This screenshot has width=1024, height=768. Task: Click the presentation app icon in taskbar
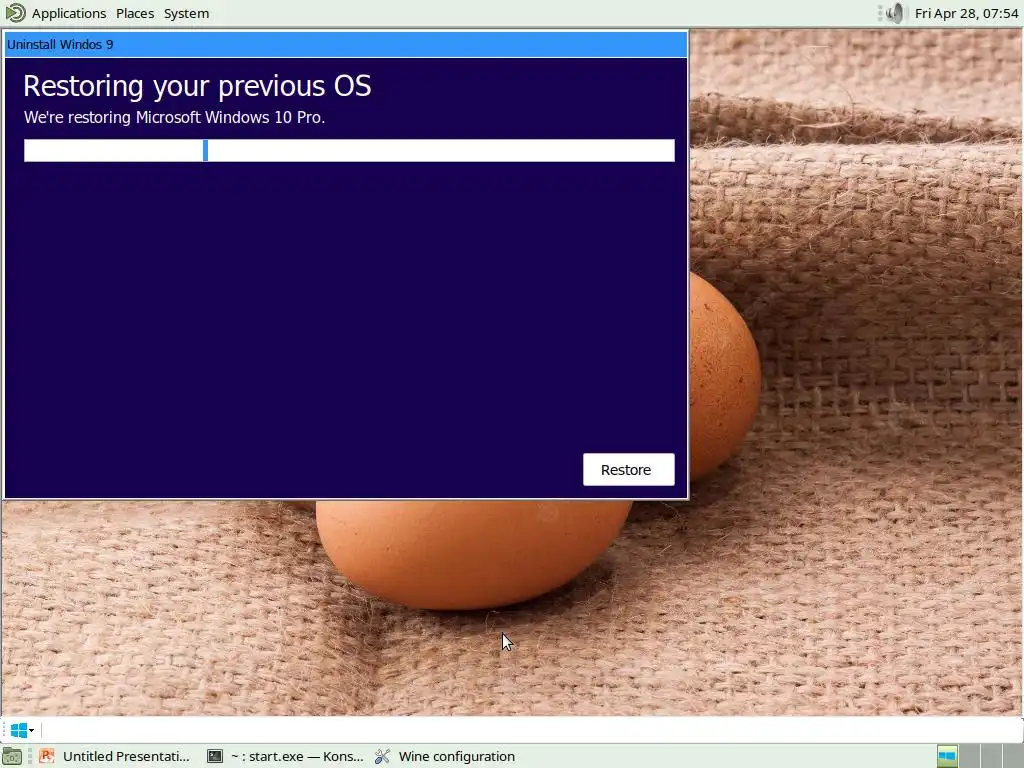click(46, 756)
